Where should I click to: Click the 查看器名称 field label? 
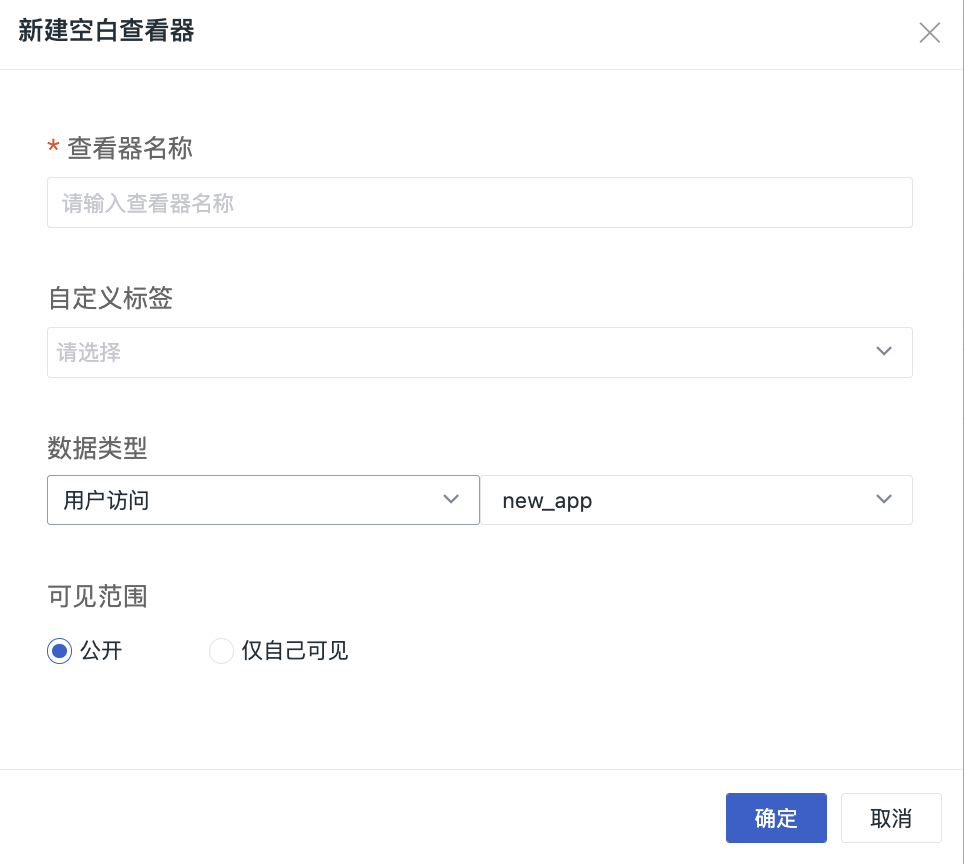click(130, 148)
